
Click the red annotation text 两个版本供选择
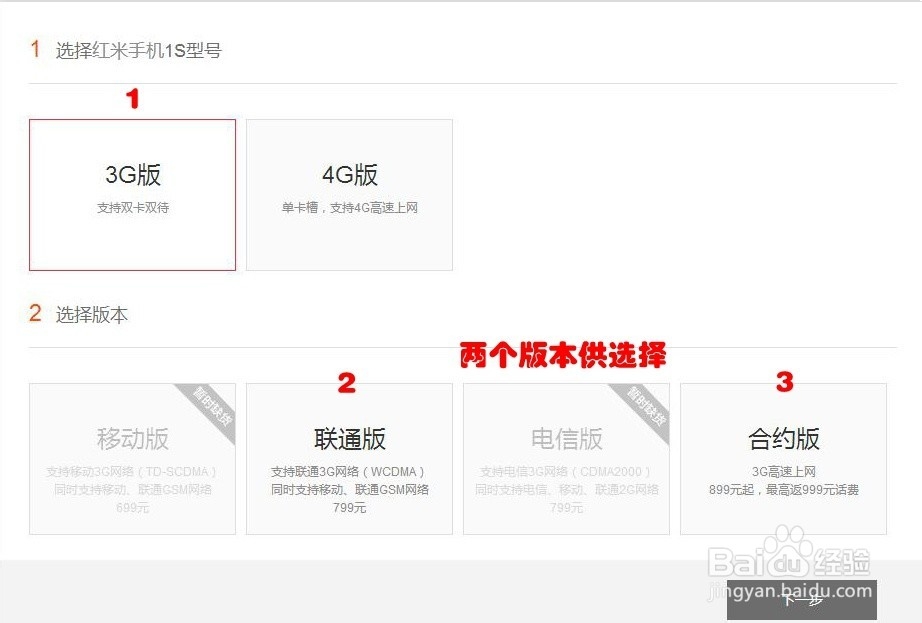(564, 355)
